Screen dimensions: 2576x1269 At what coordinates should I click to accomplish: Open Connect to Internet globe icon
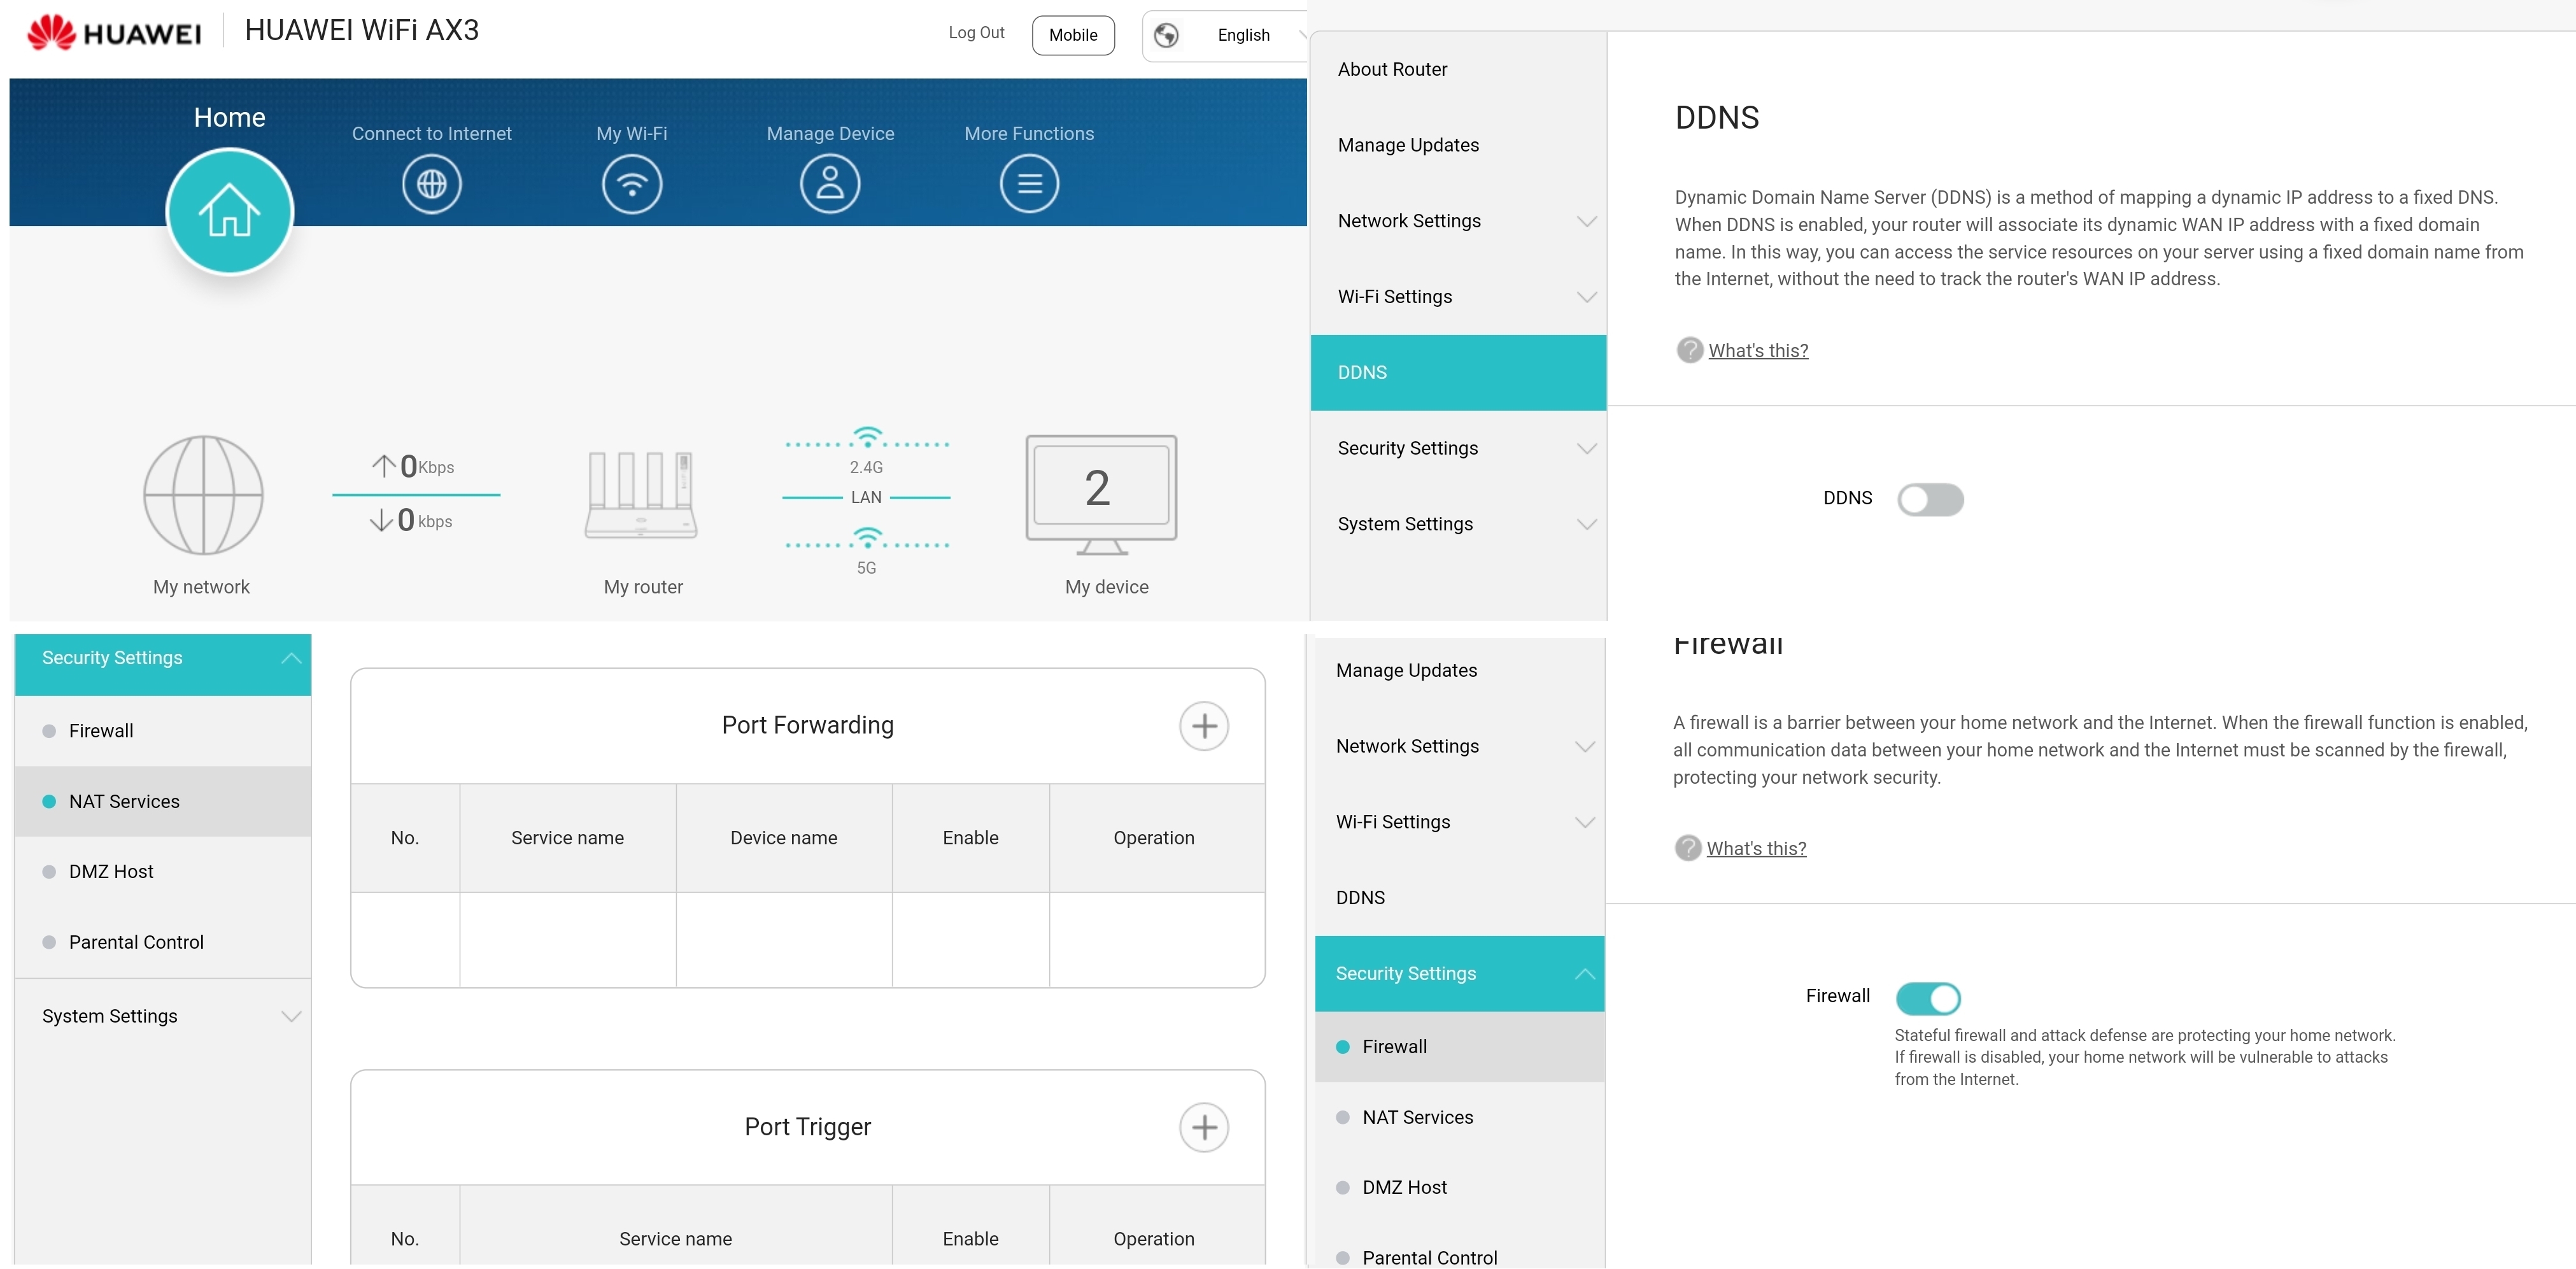tap(431, 184)
